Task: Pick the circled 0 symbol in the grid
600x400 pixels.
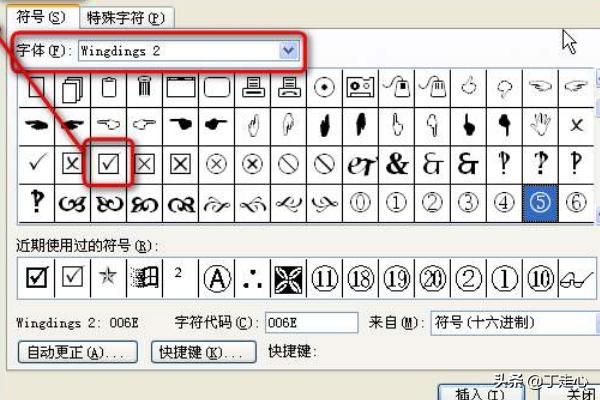Action: point(360,202)
